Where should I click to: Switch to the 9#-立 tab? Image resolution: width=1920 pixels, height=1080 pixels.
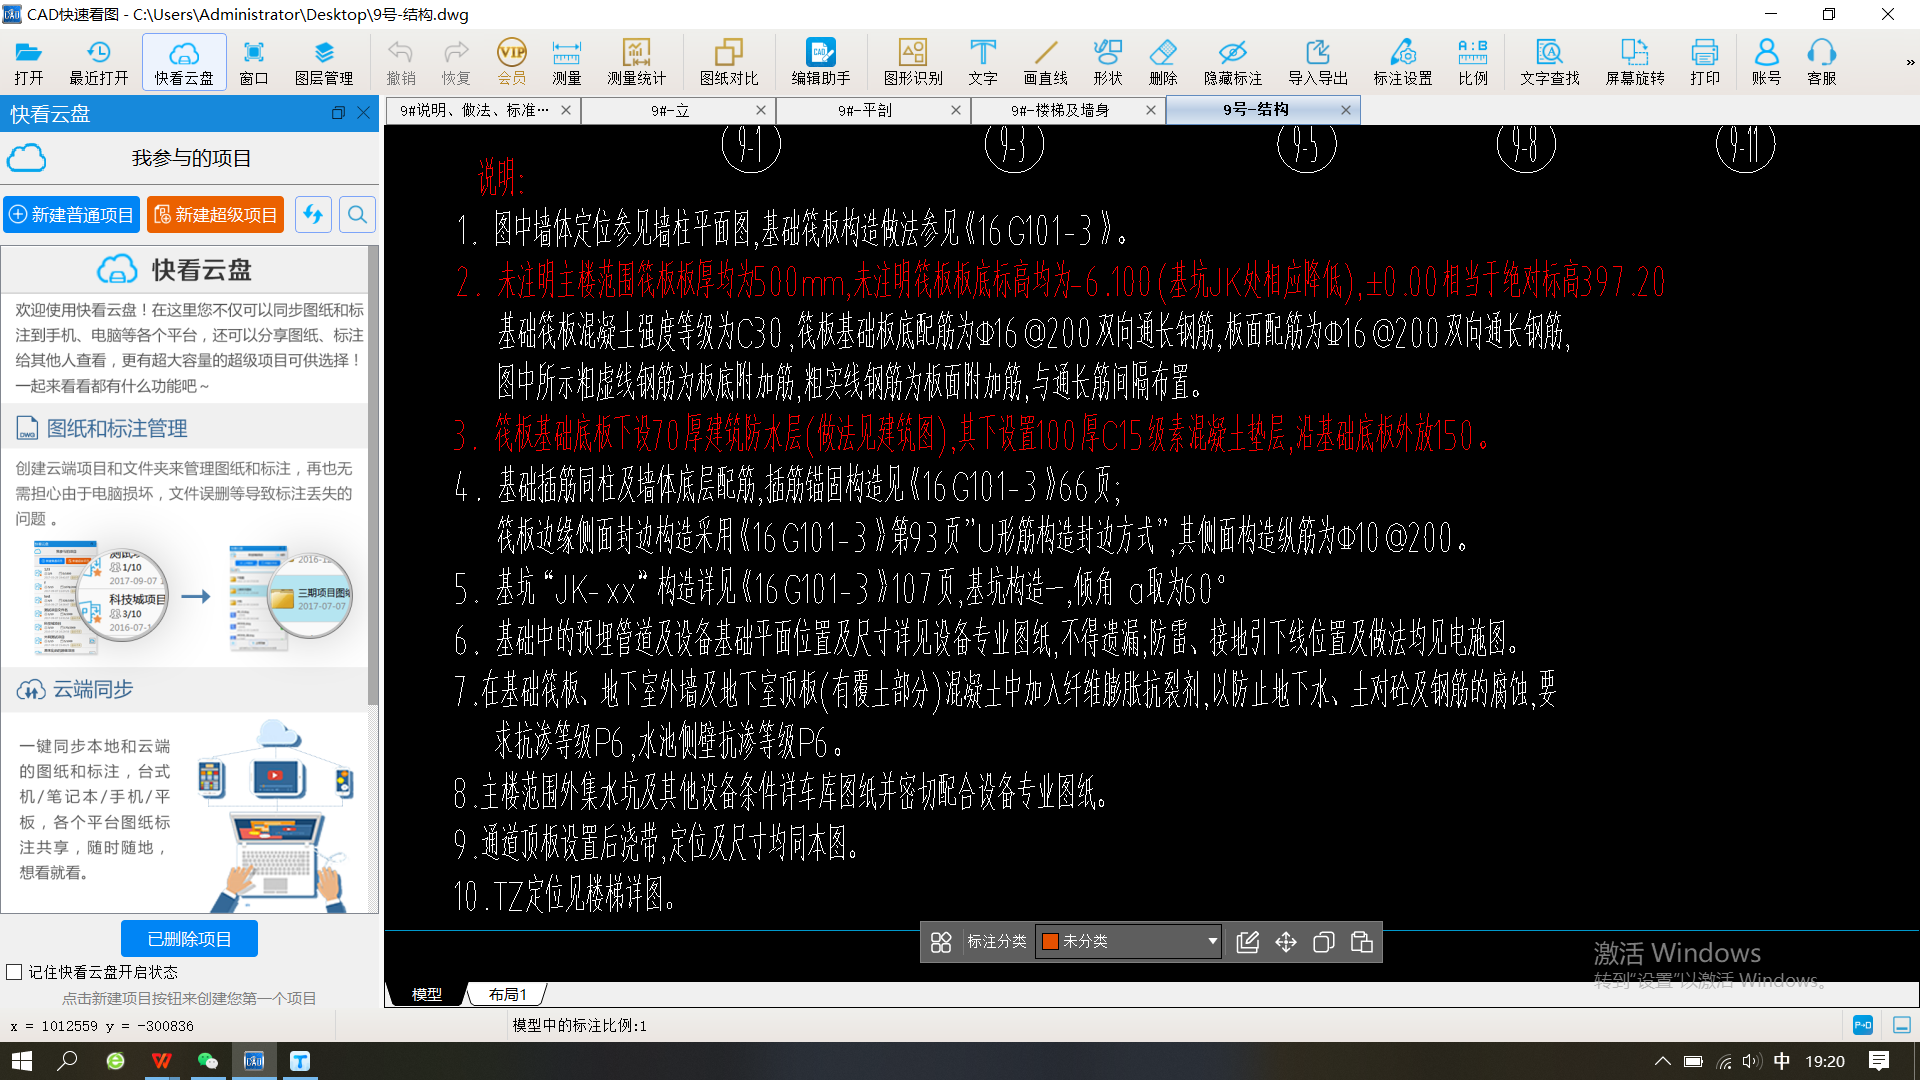click(x=670, y=110)
